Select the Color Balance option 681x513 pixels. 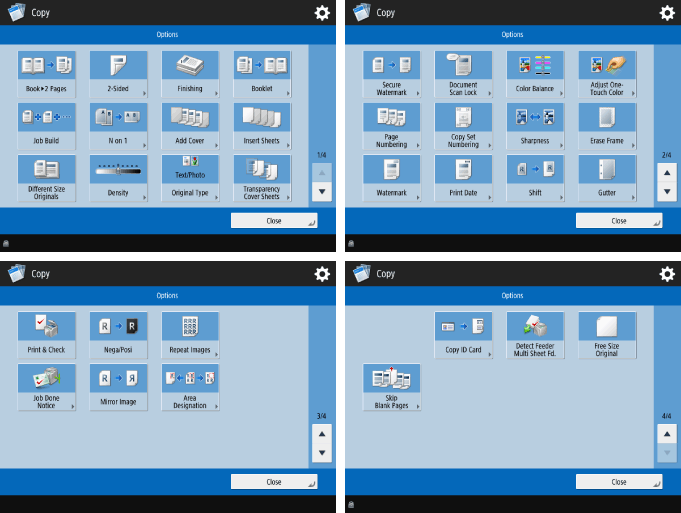click(535, 73)
